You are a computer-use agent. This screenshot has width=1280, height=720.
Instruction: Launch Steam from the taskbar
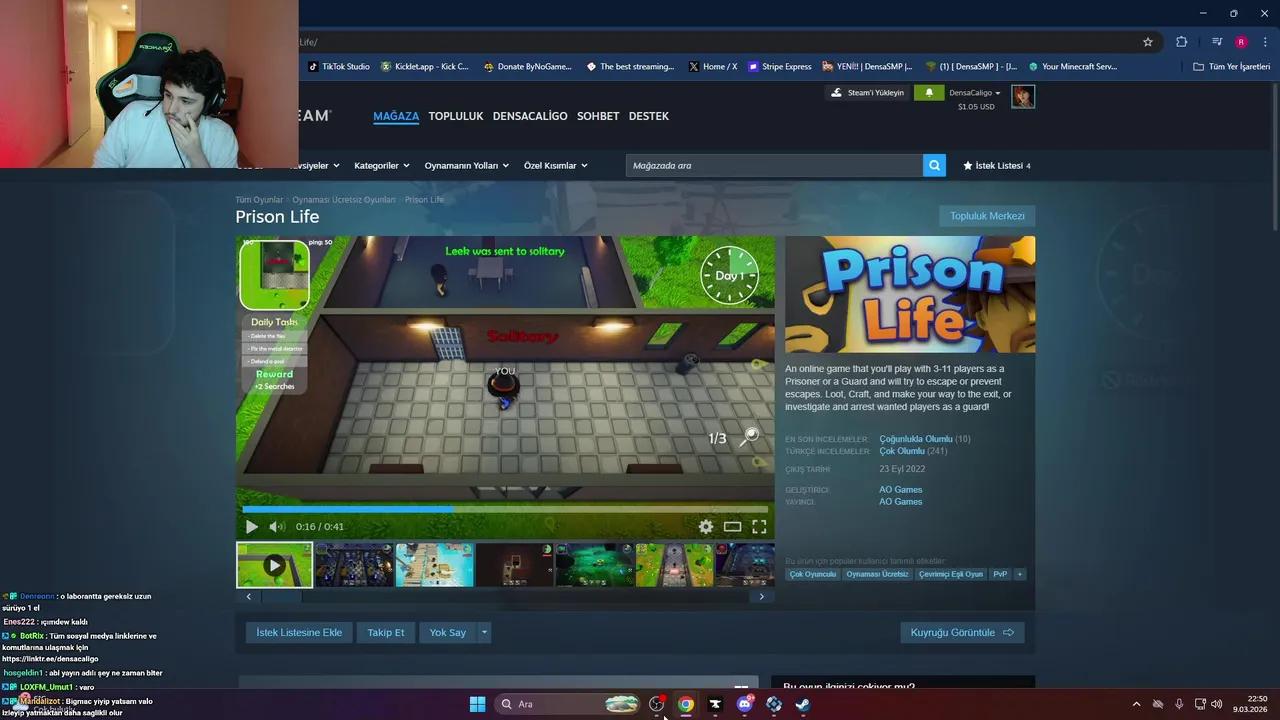(x=801, y=704)
